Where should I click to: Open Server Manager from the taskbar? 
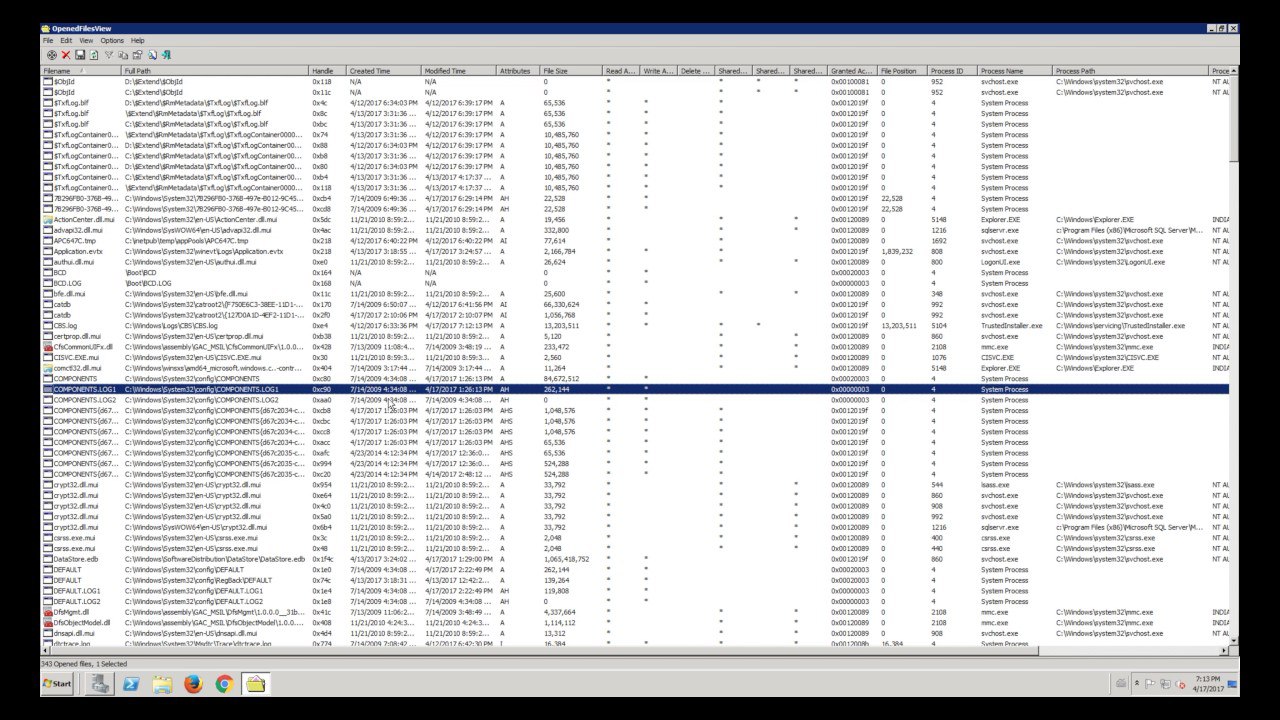pyautogui.click(x=100, y=684)
